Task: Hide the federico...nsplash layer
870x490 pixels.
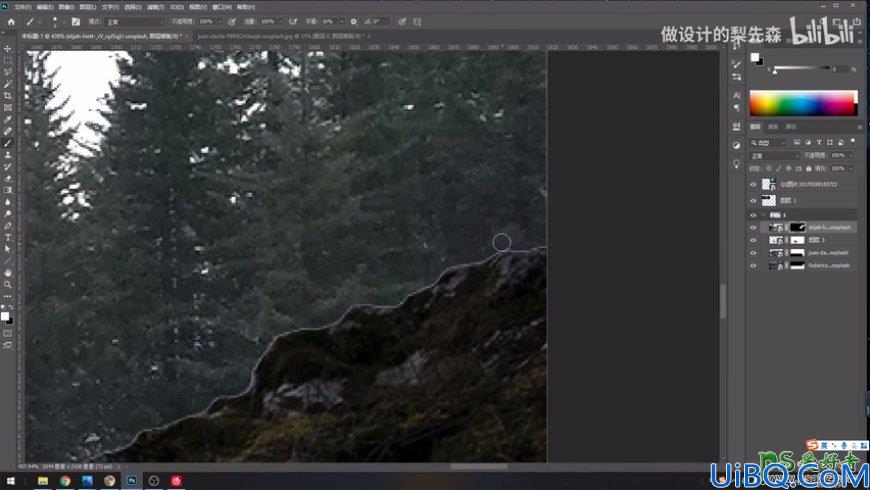Action: click(x=753, y=266)
